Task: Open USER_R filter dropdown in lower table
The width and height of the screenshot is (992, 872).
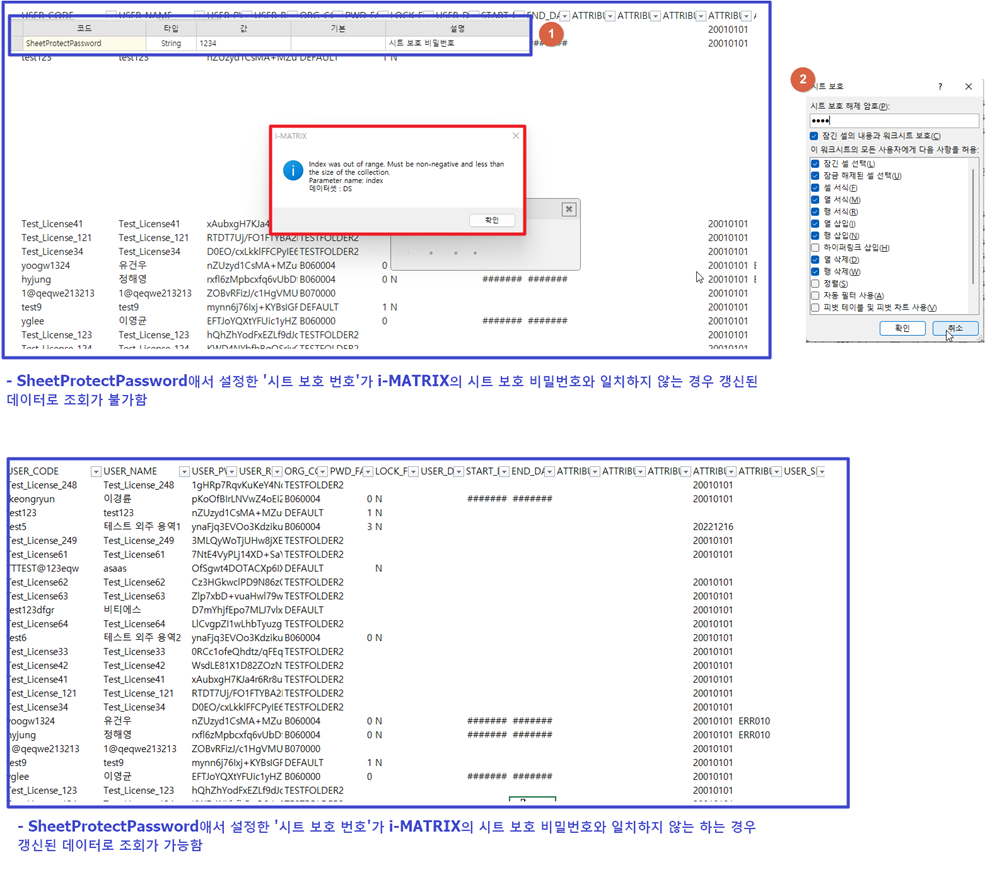Action: click(277, 471)
